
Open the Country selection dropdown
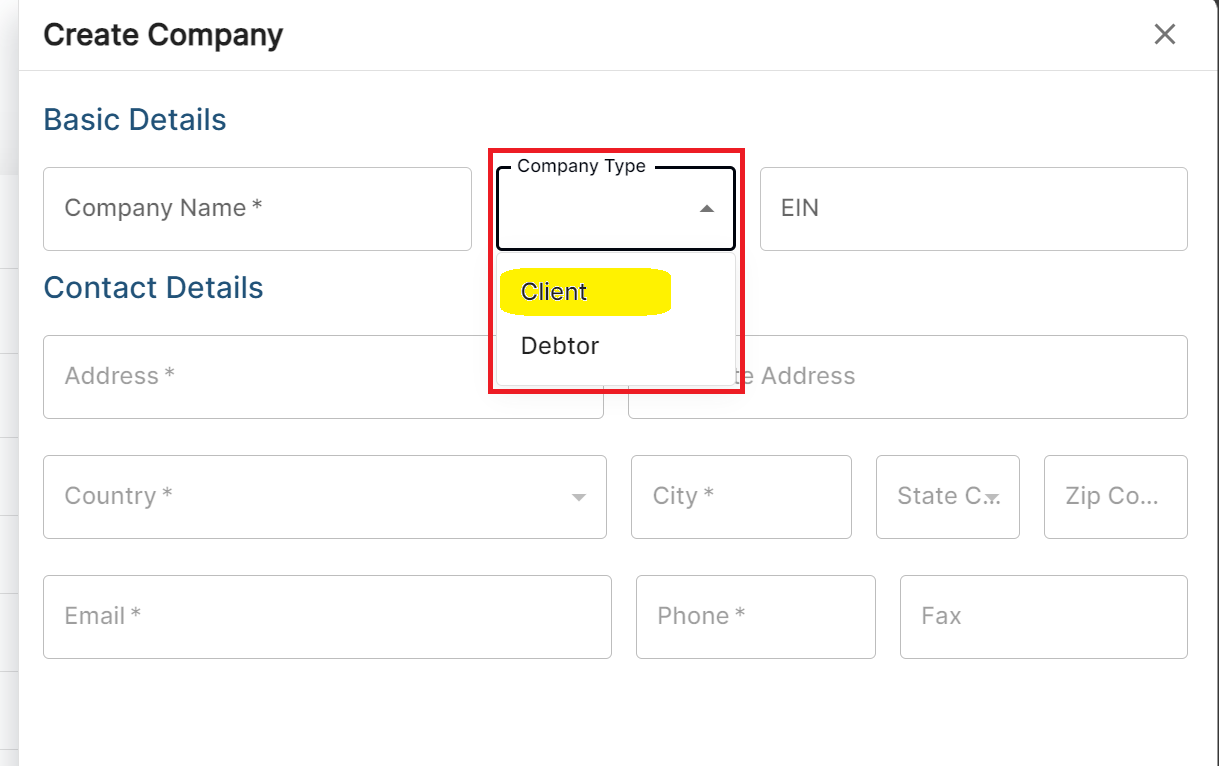coord(325,497)
